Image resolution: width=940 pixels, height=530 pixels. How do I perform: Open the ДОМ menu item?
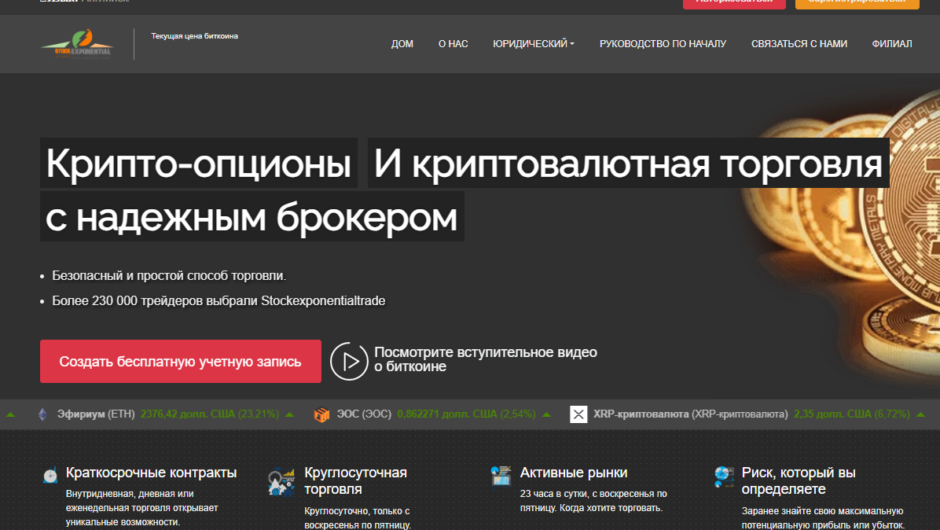point(402,44)
